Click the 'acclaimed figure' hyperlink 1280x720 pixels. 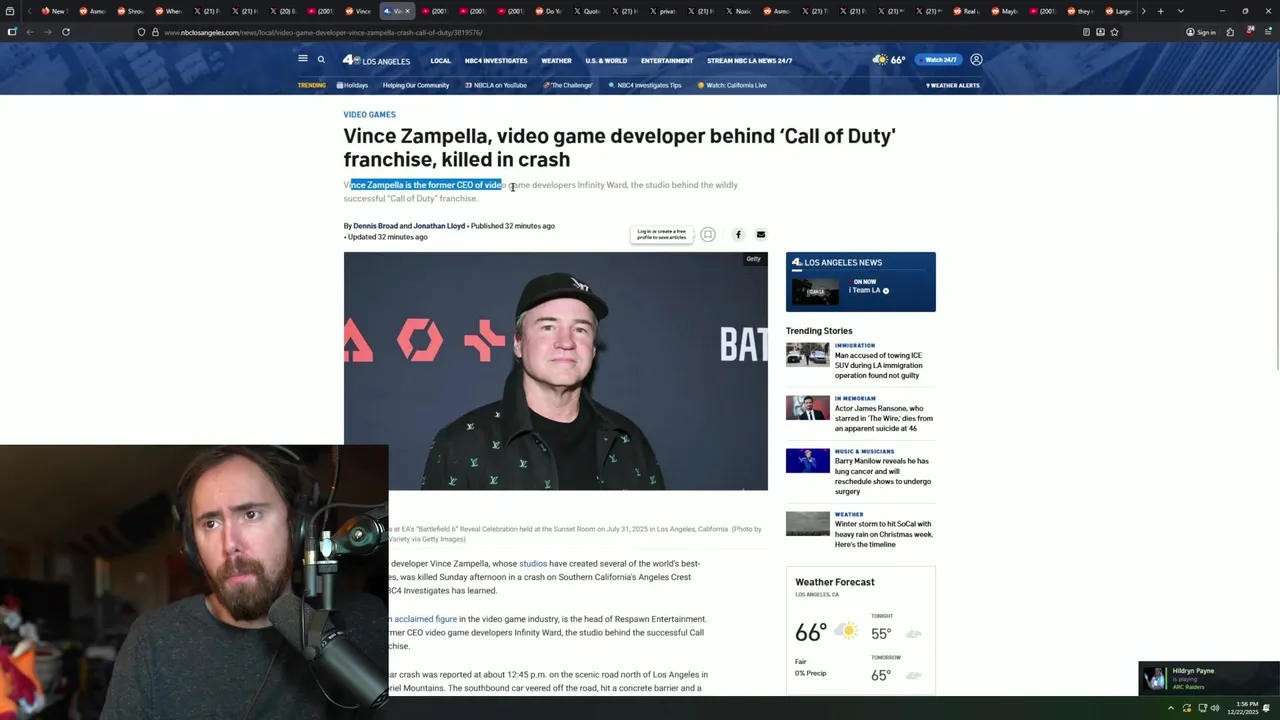tap(424, 619)
